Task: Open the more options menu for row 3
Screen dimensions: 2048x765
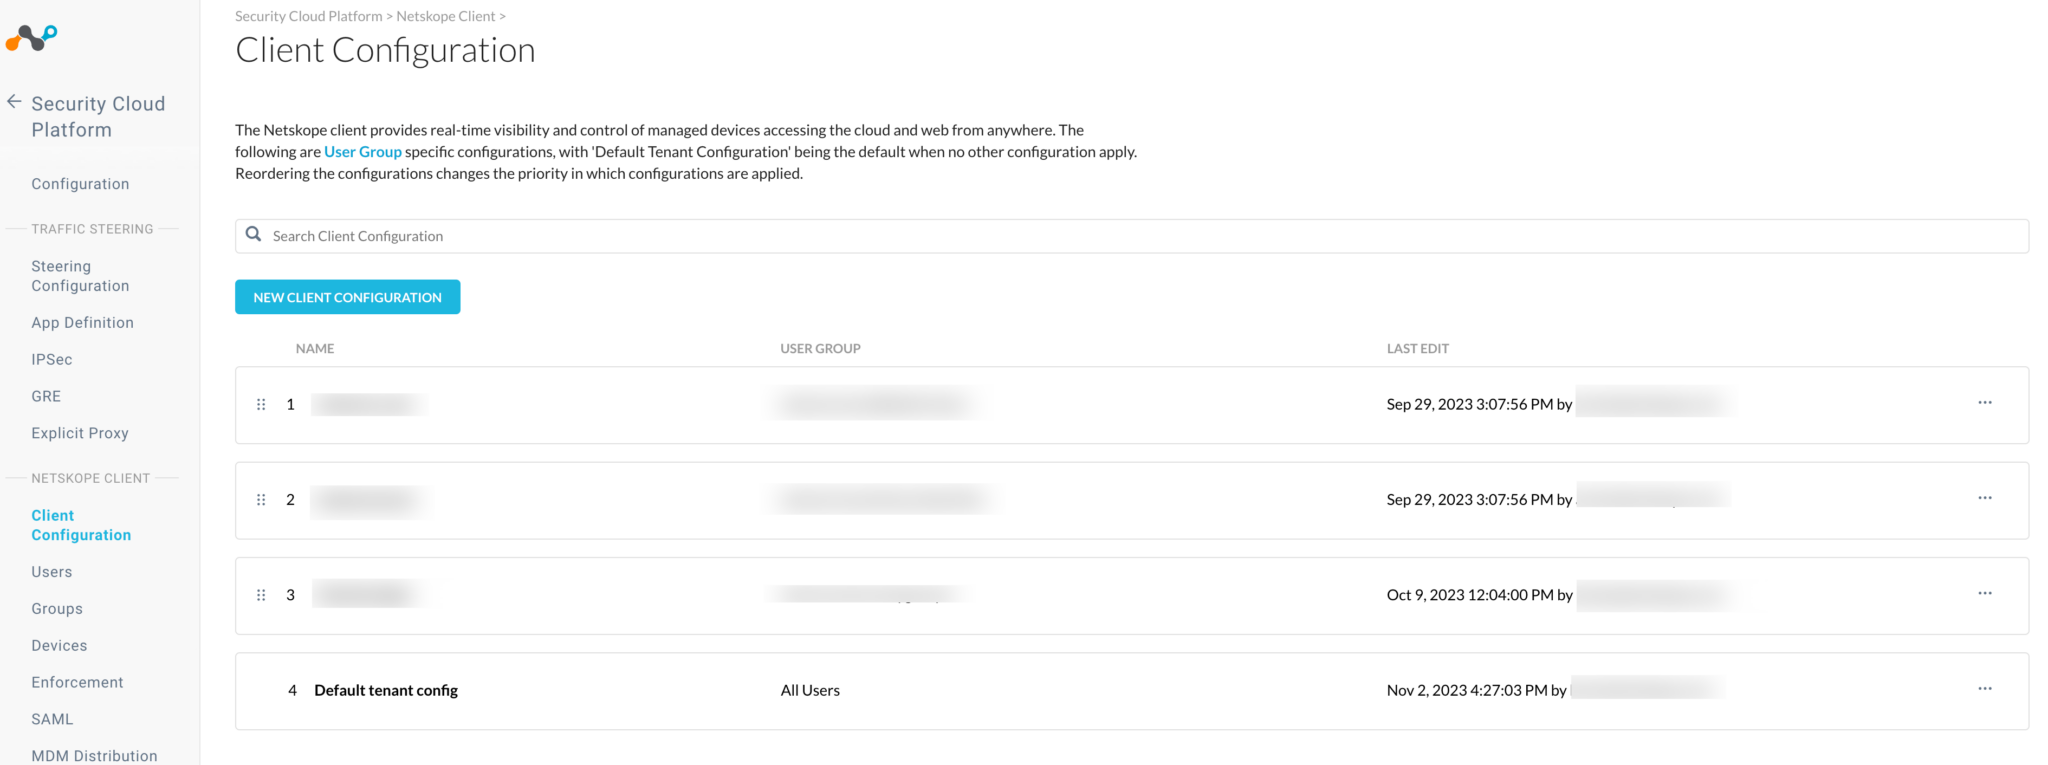Action: (x=1984, y=593)
